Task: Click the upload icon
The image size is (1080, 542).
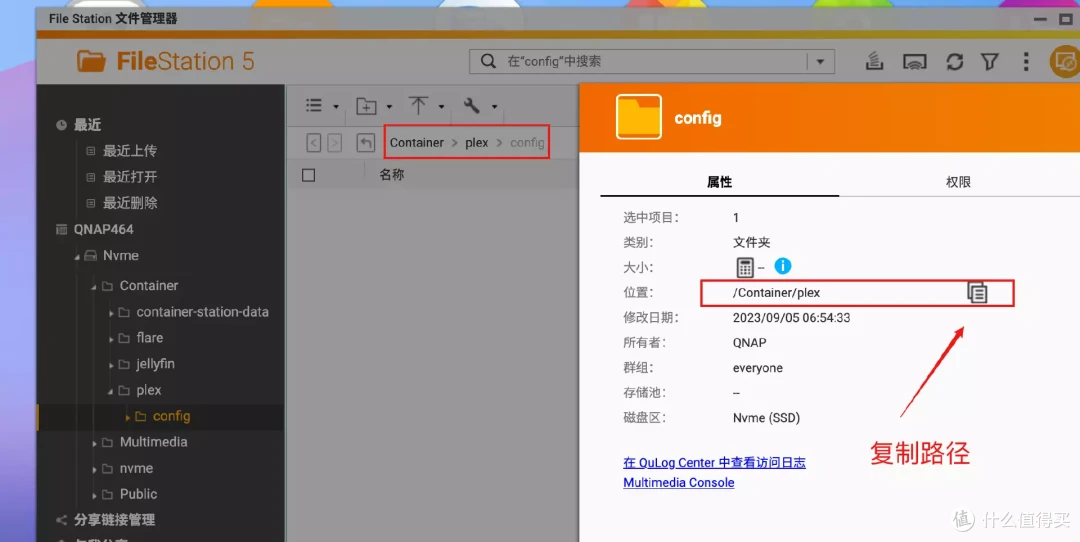Action: tap(418, 105)
